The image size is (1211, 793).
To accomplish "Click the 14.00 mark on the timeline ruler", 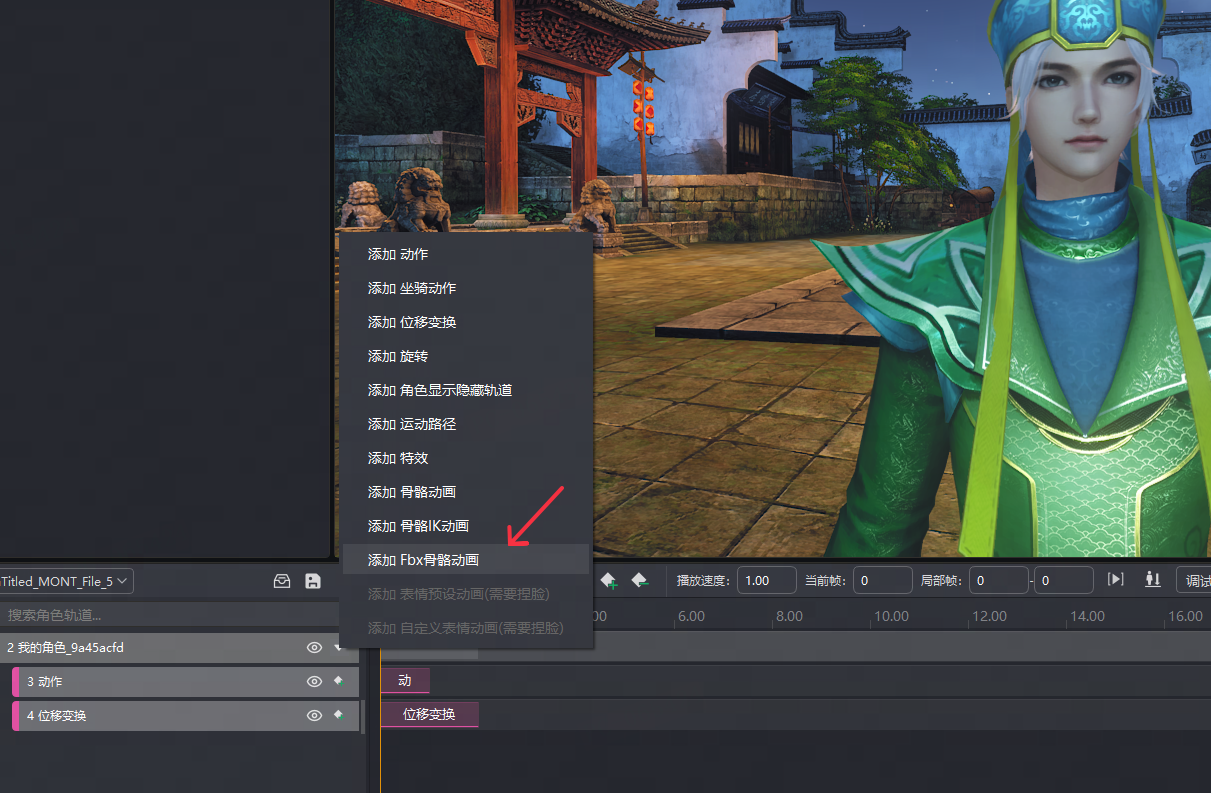I will [1087, 616].
